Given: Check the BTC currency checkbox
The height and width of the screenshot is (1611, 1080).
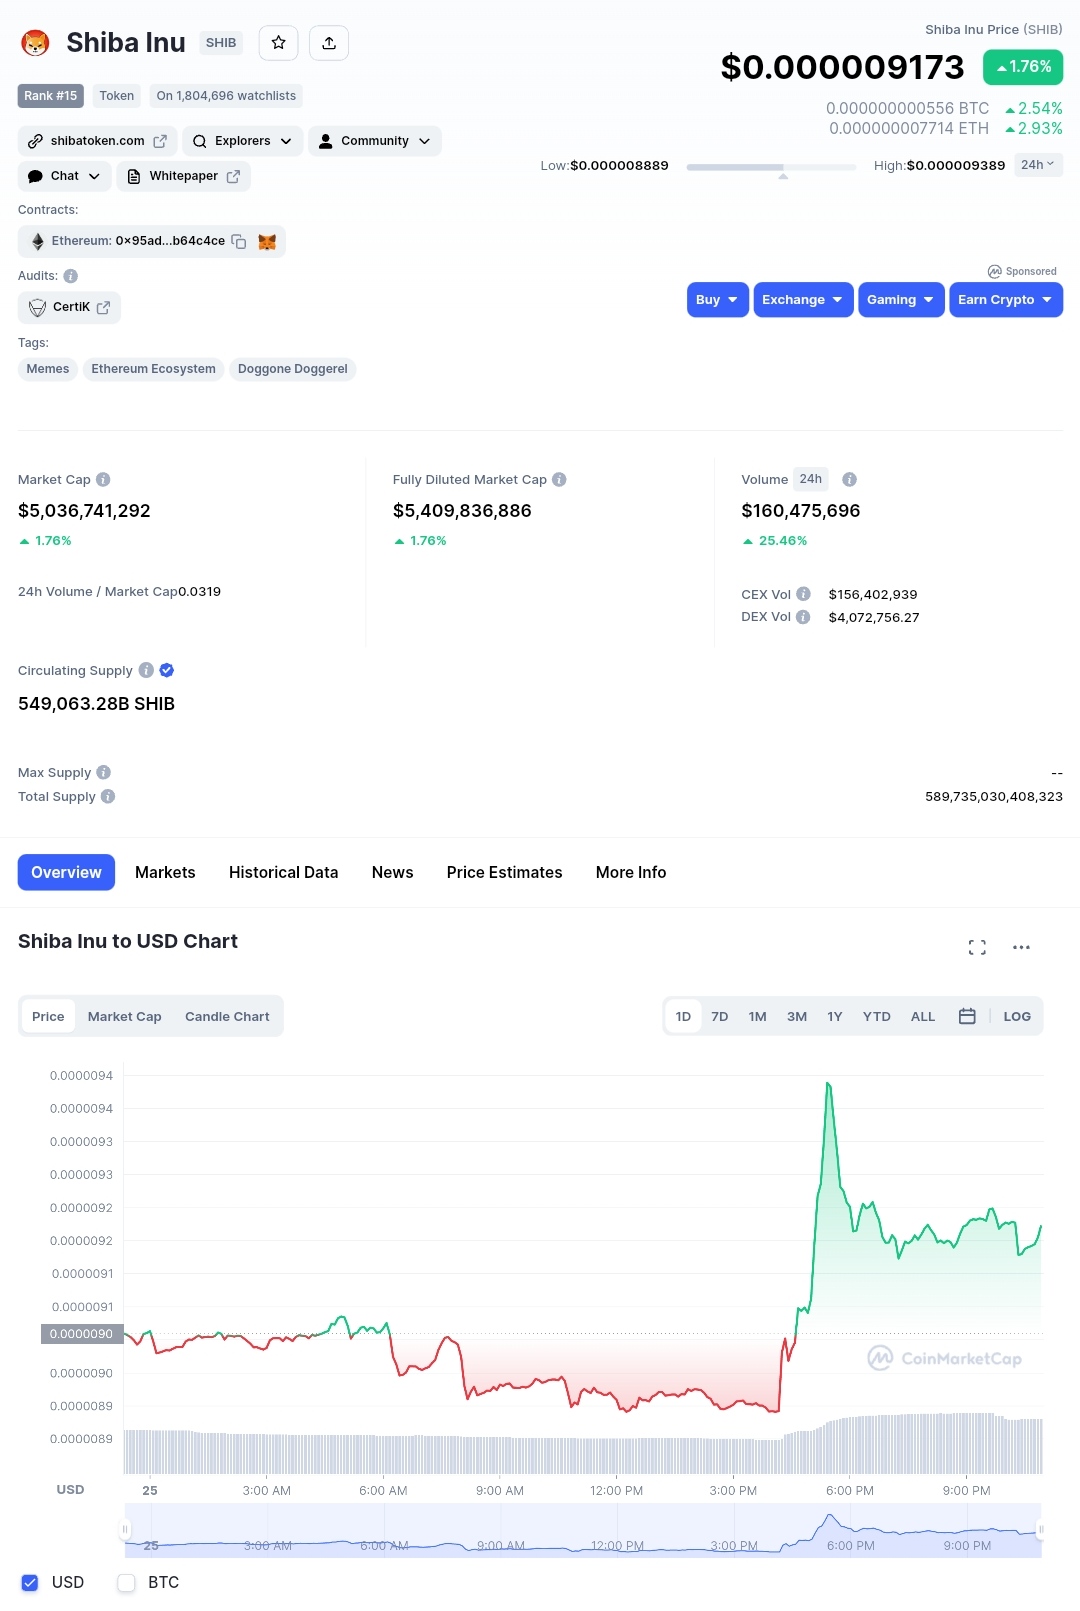Looking at the screenshot, I should 126,1582.
